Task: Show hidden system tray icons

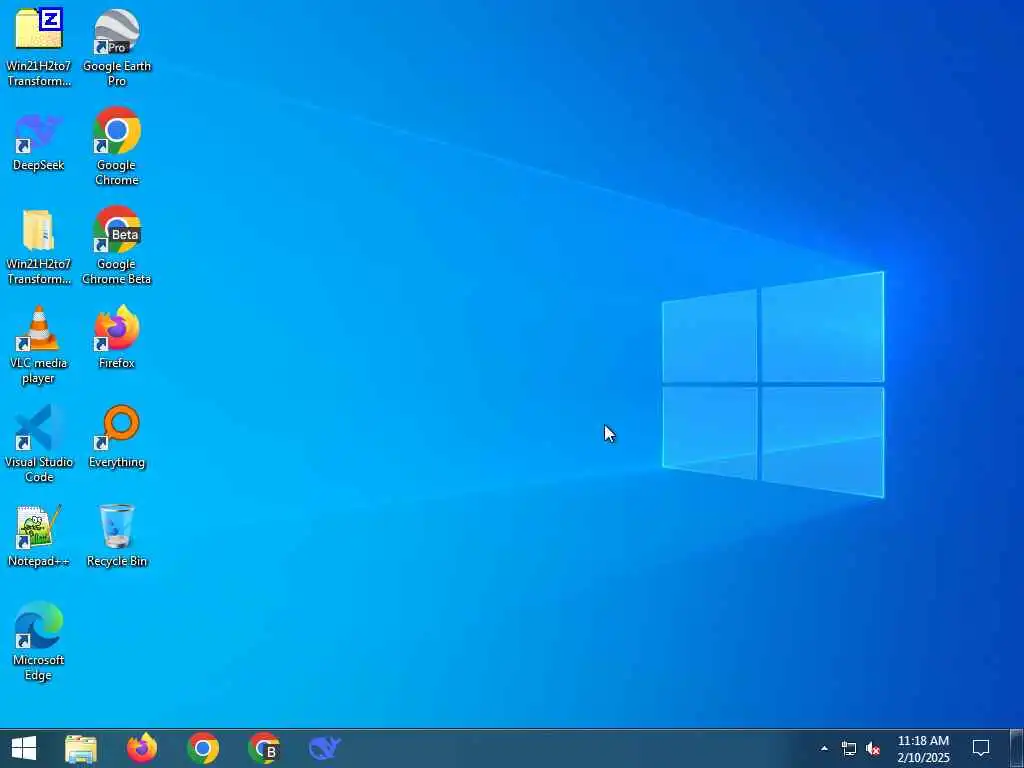Action: [x=824, y=748]
